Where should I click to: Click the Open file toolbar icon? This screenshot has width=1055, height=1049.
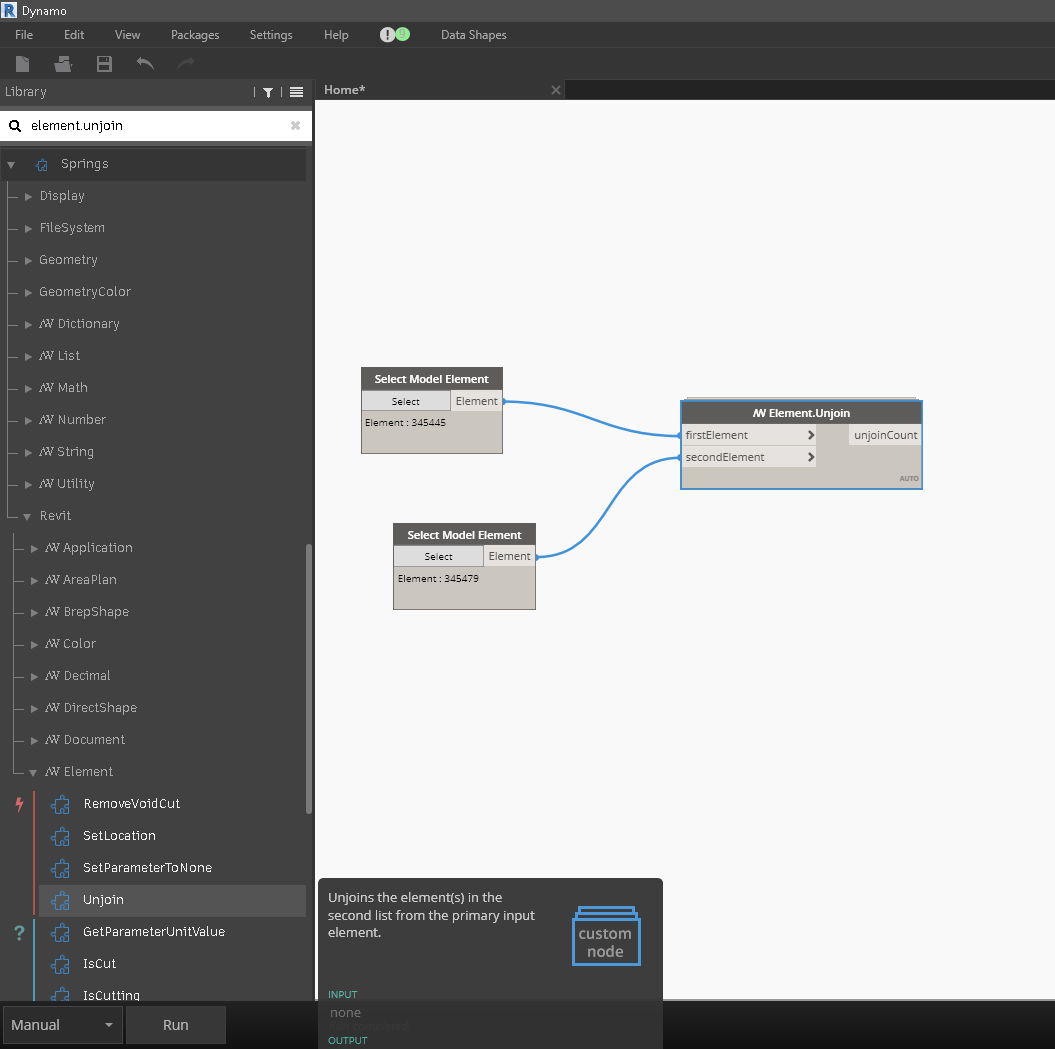point(63,64)
